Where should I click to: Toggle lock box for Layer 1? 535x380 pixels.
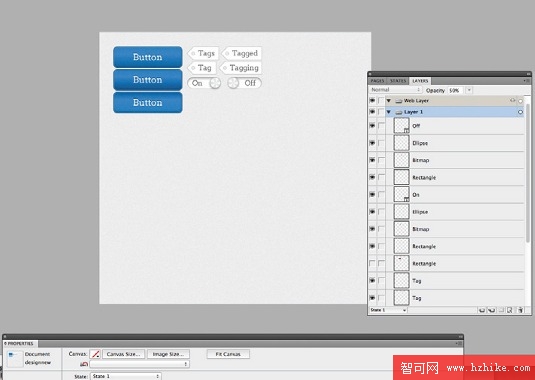click(381, 112)
